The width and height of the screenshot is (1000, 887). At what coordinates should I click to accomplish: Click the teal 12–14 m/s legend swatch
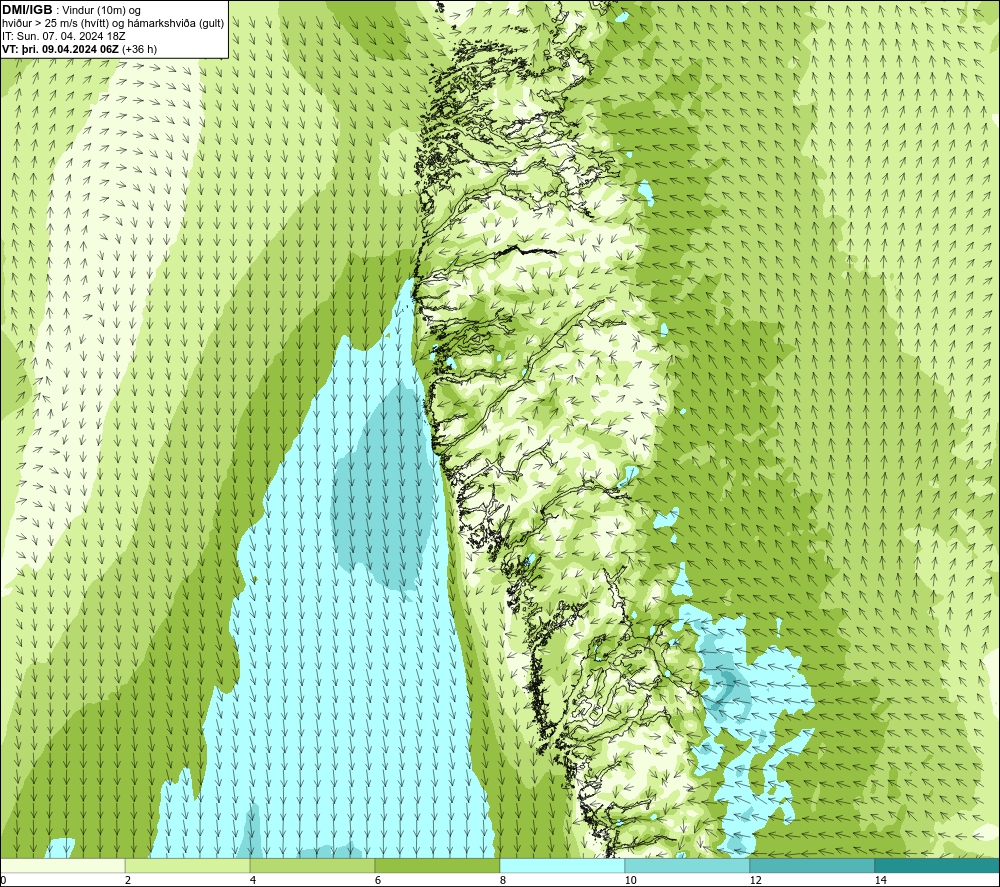point(812,865)
